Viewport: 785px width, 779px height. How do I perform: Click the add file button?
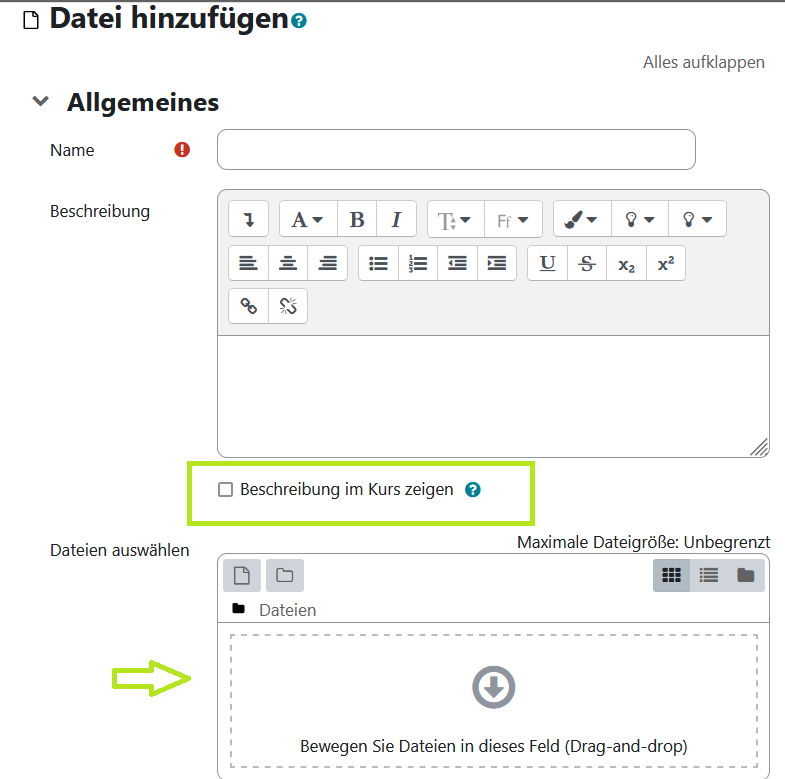point(241,575)
